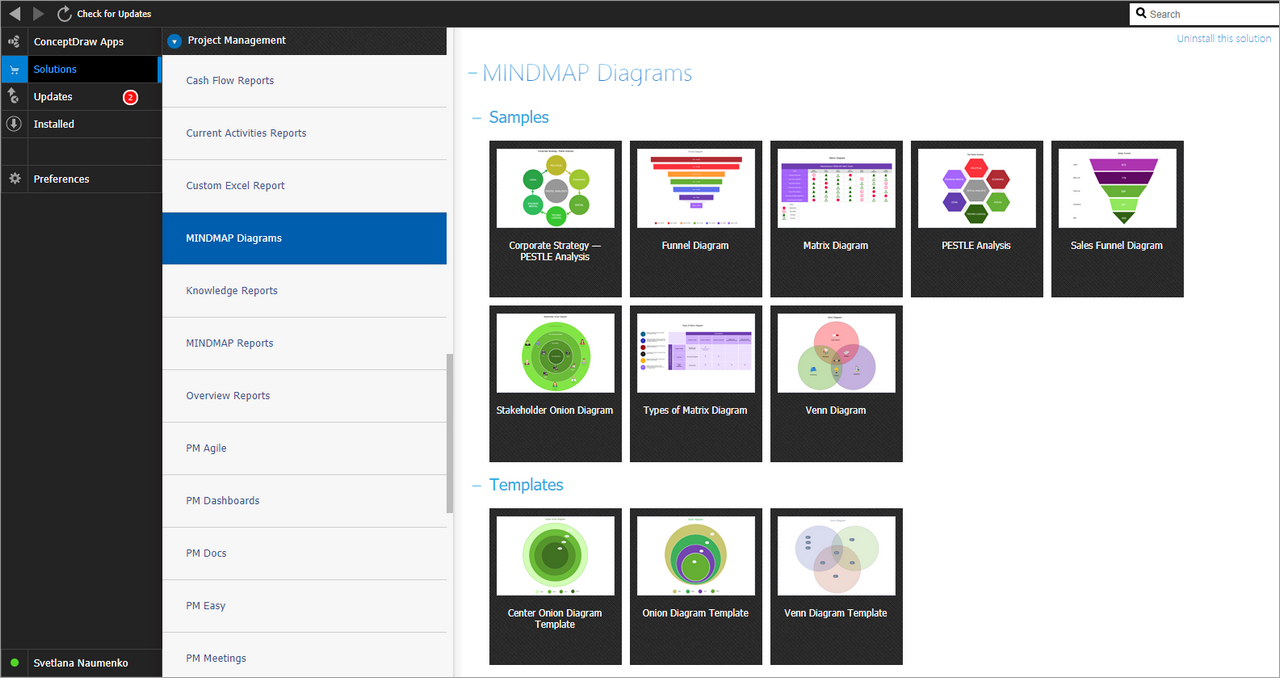Select the MINDMAP Diagrams solution
The image size is (1280, 678).
pyautogui.click(x=304, y=238)
